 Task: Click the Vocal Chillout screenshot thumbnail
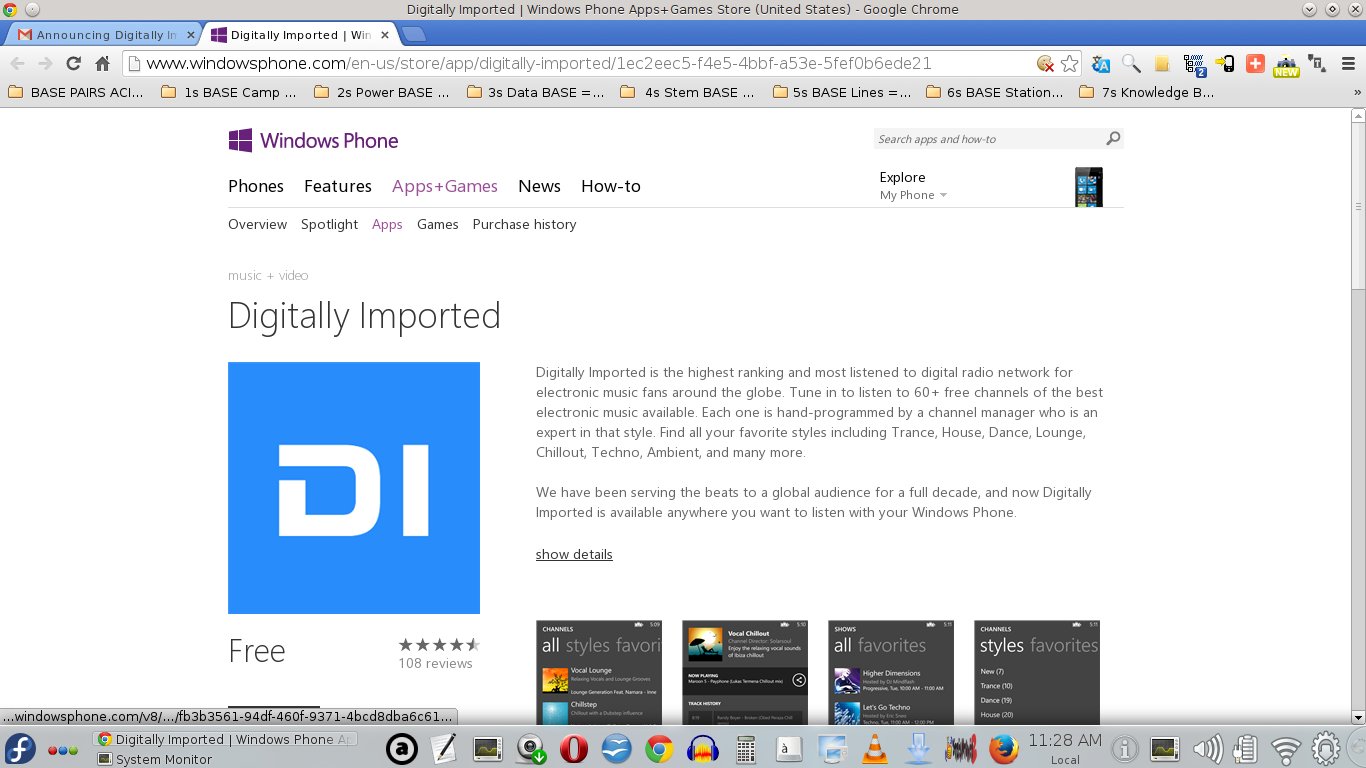coord(745,672)
